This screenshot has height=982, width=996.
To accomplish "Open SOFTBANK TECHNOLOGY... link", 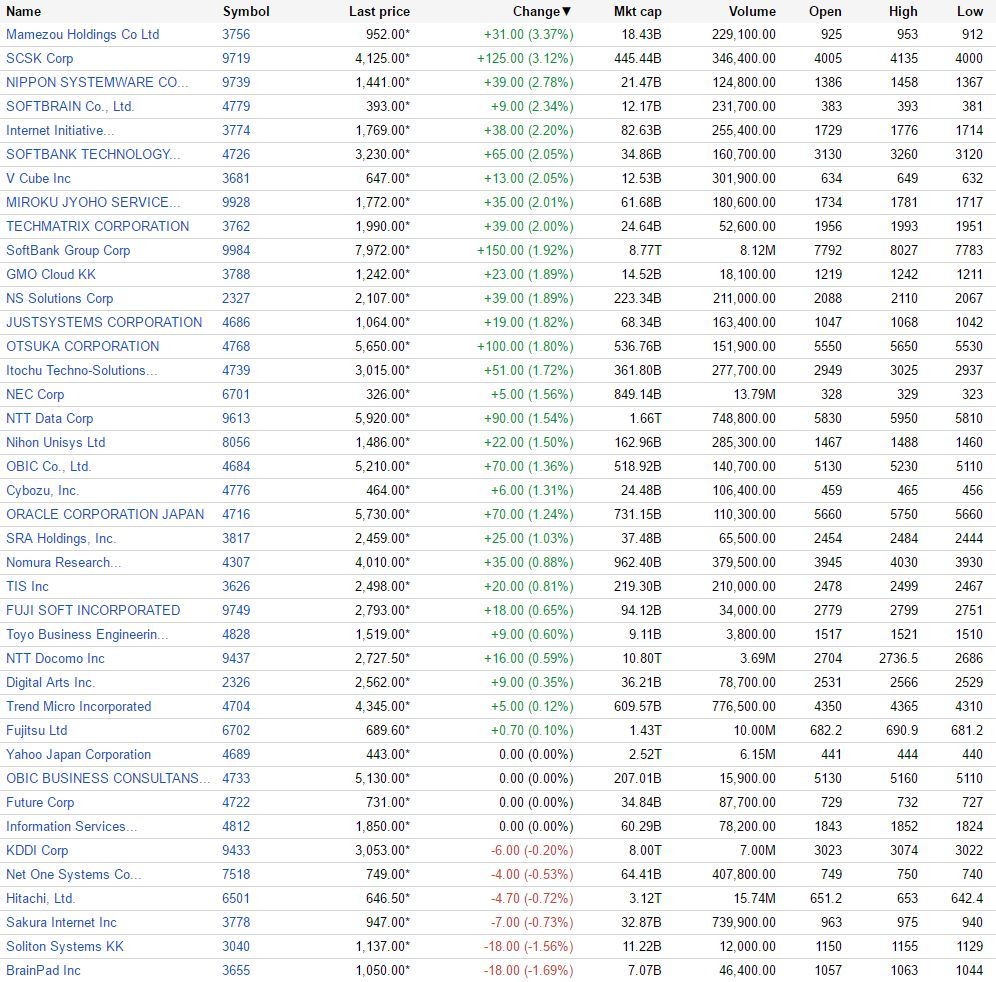I will click(93, 154).
